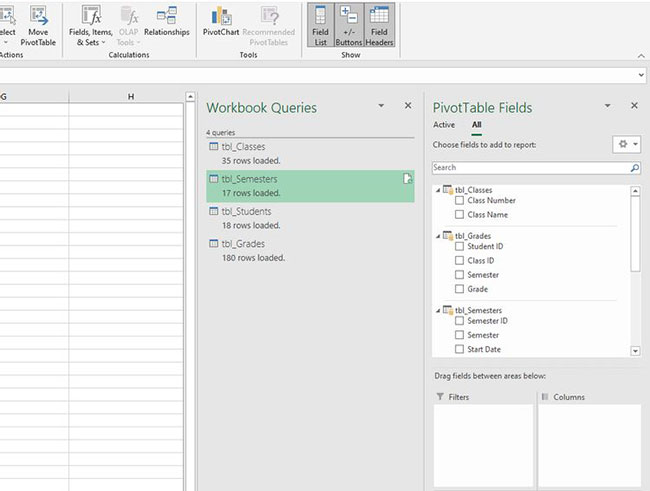Check Semester field under tbl_Semesters
The image size is (650, 491).
click(x=459, y=335)
